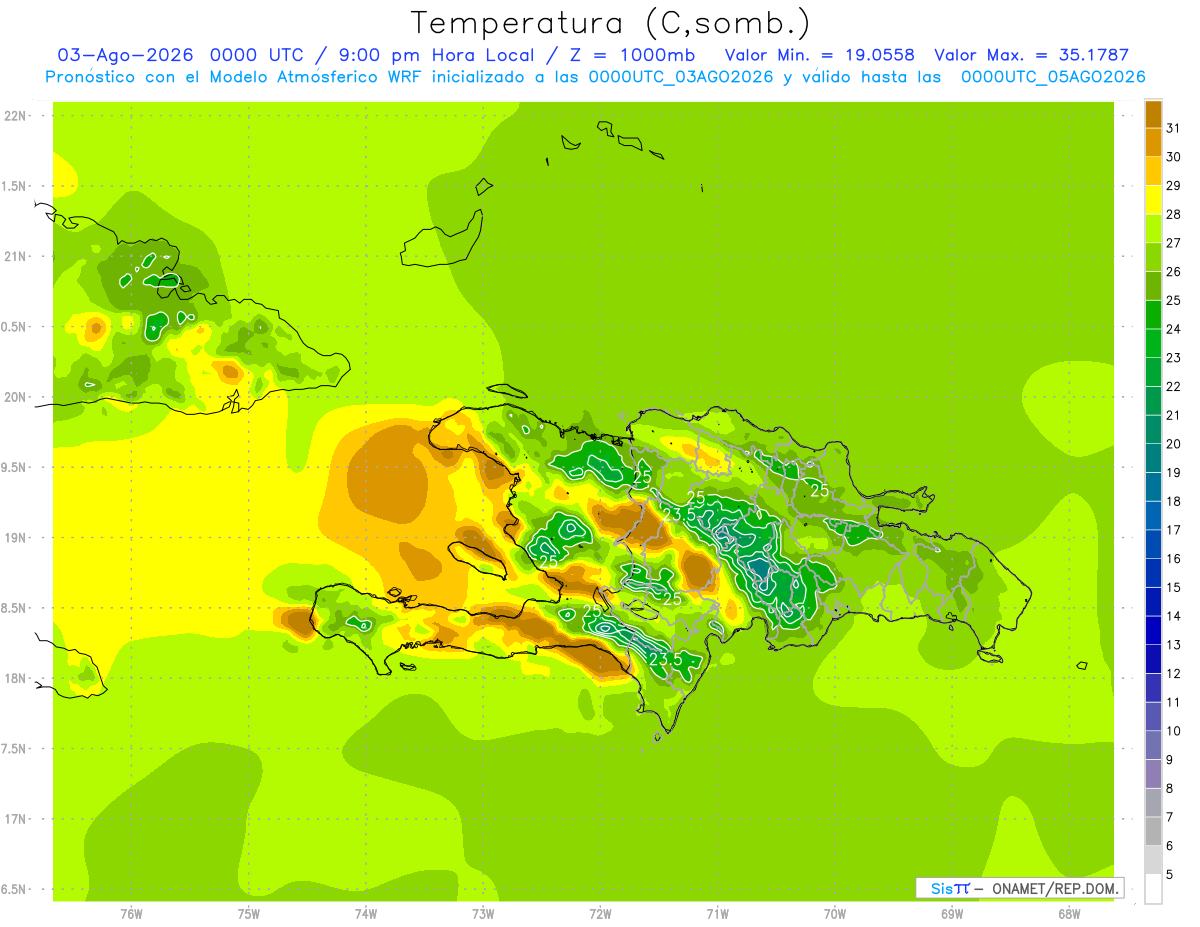
Task: Click the '73W' longitude label
Action: [483, 914]
